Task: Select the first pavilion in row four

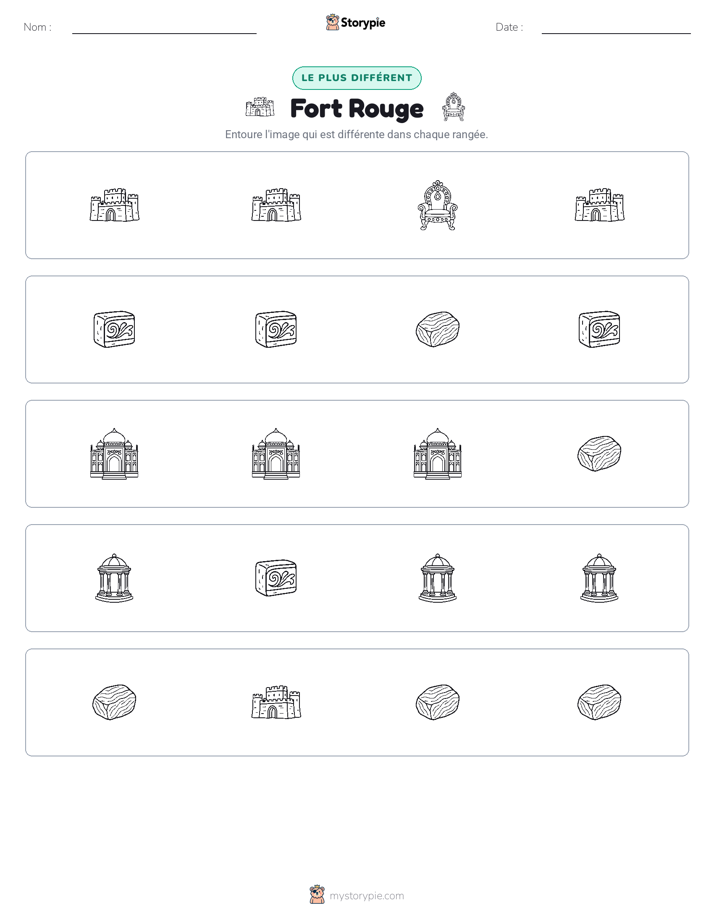Action: click(114, 578)
